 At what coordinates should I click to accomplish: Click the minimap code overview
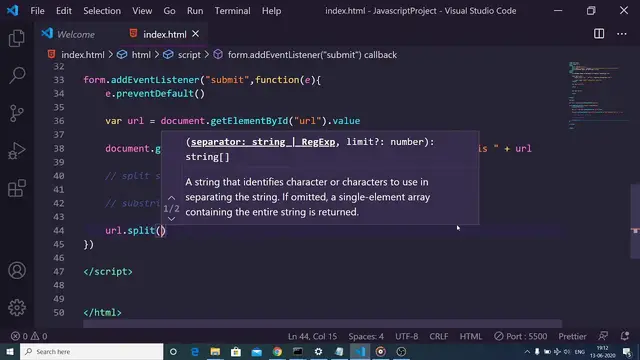pyautogui.click(x=598, y=96)
